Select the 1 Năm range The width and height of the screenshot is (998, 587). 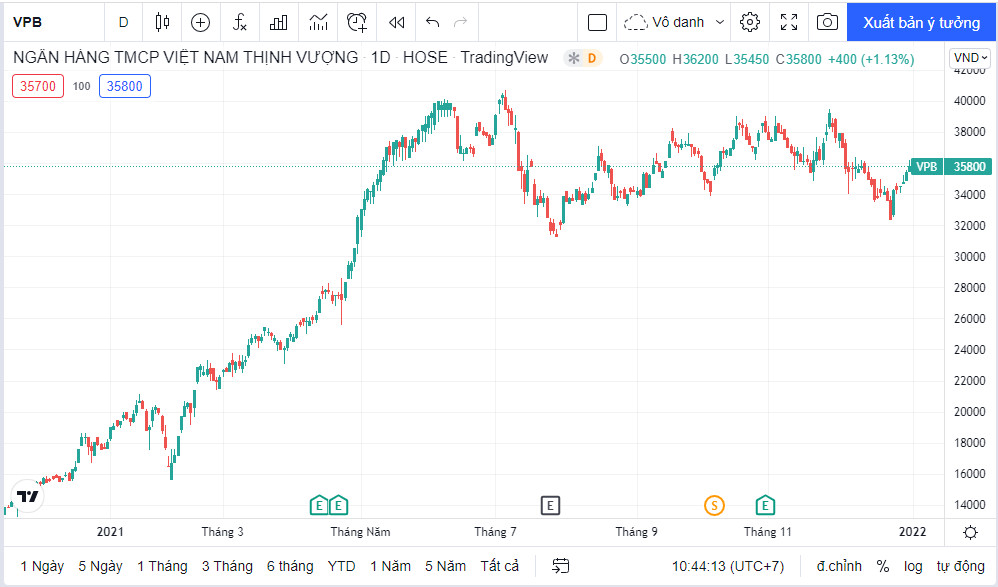[390, 566]
